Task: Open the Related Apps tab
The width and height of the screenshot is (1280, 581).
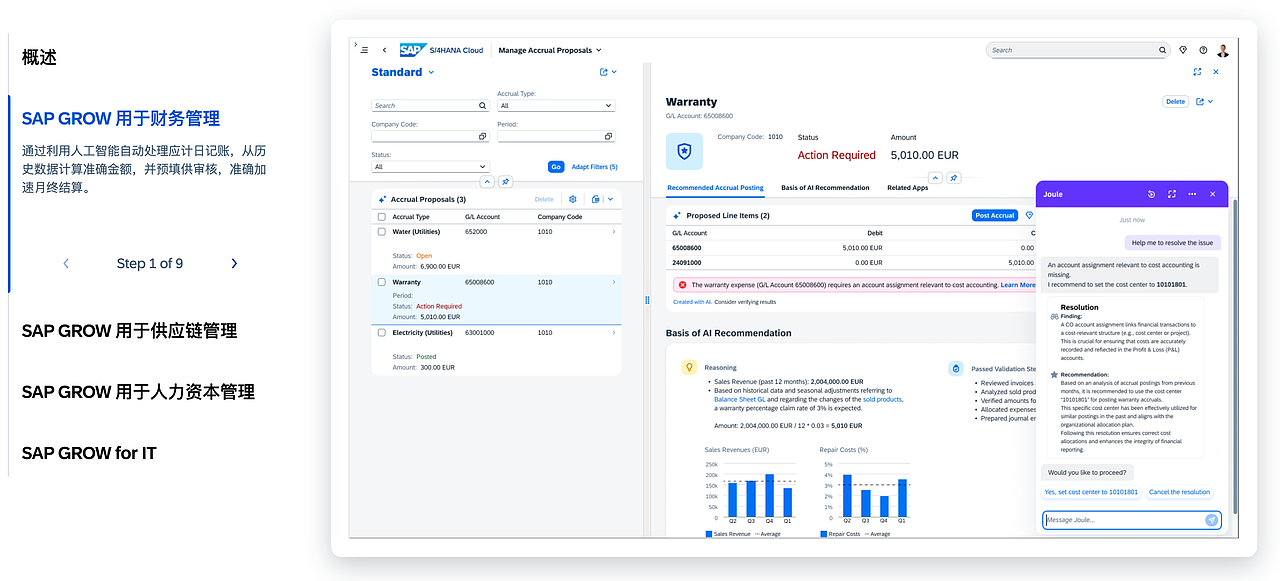Action: [908, 188]
